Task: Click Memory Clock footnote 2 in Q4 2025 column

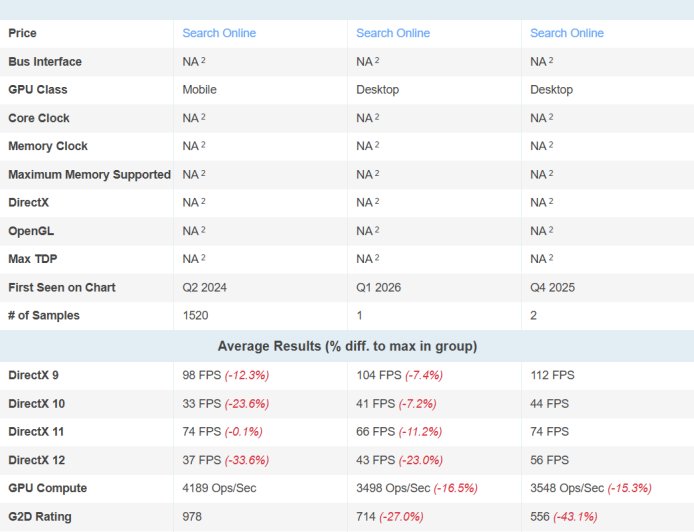Action: tap(552, 145)
